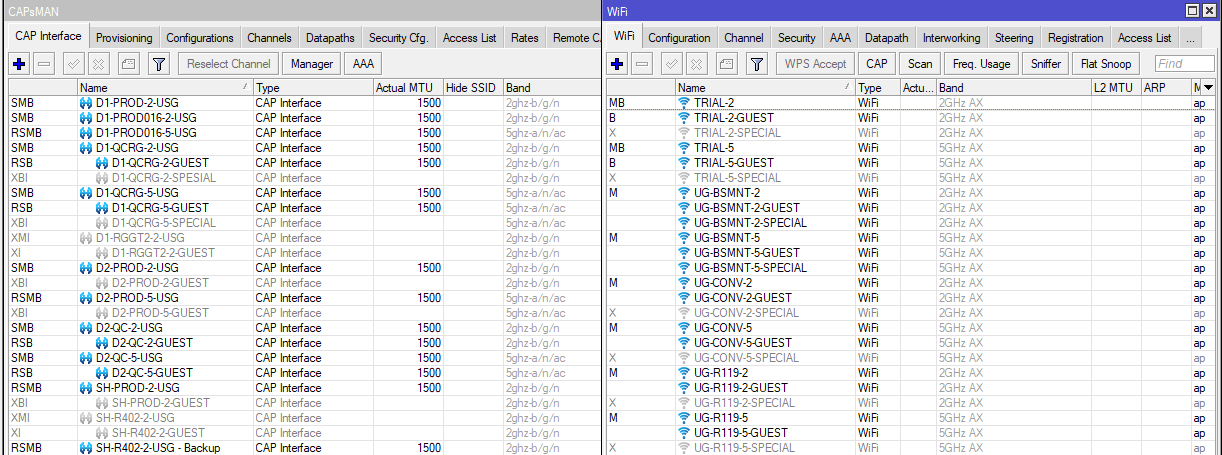This screenshot has height=455, width=1222.
Task: Click interface icon beside D1-QCRG-2-GUEST
Action: coord(102,163)
